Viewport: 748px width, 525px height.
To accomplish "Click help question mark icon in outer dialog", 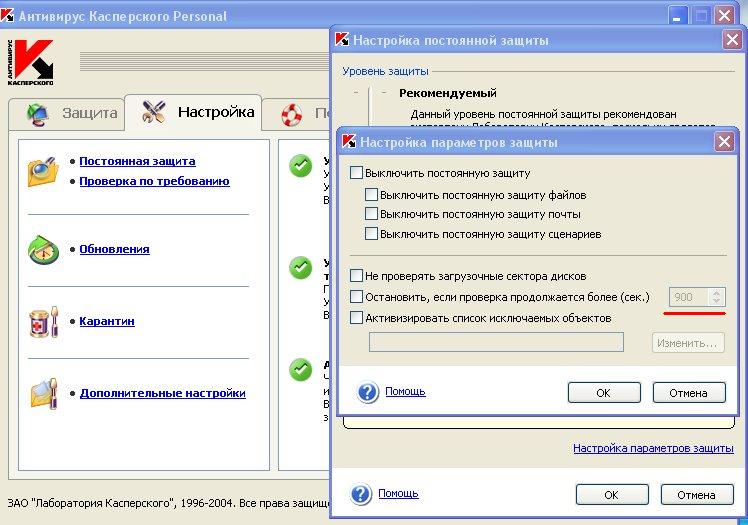I will click(361, 494).
